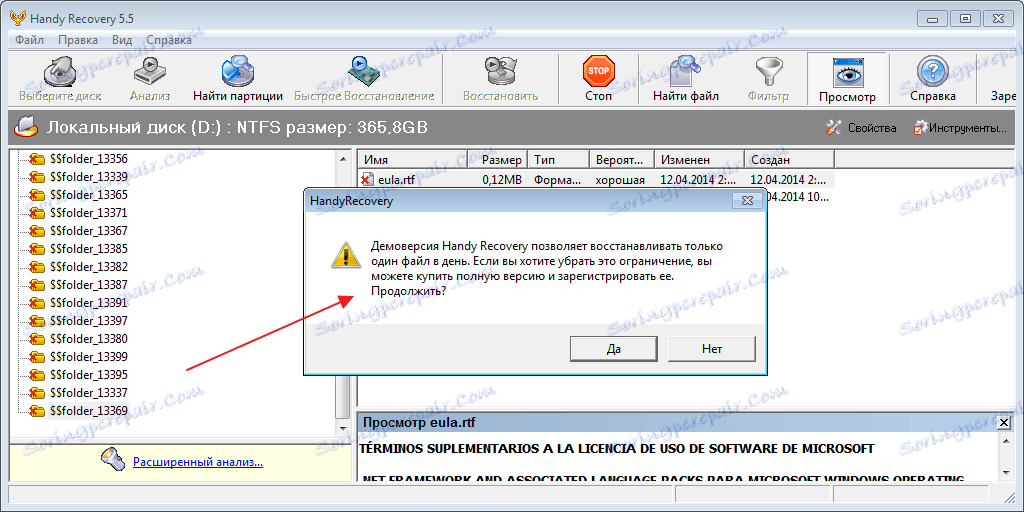Open the Find Partitions (Найти партиции) tool

pyautogui.click(x=238, y=72)
